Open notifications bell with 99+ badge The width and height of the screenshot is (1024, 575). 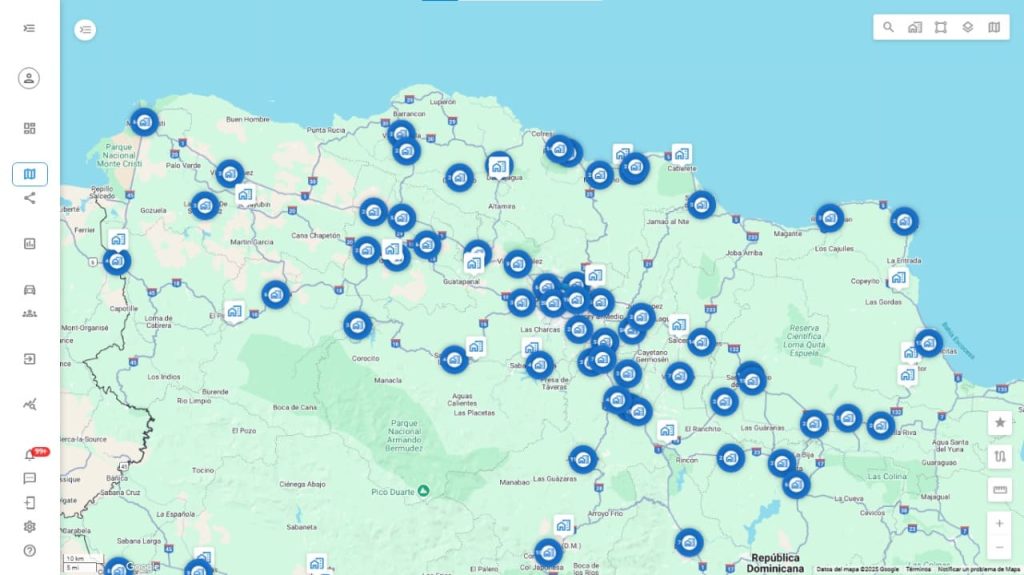(x=31, y=454)
